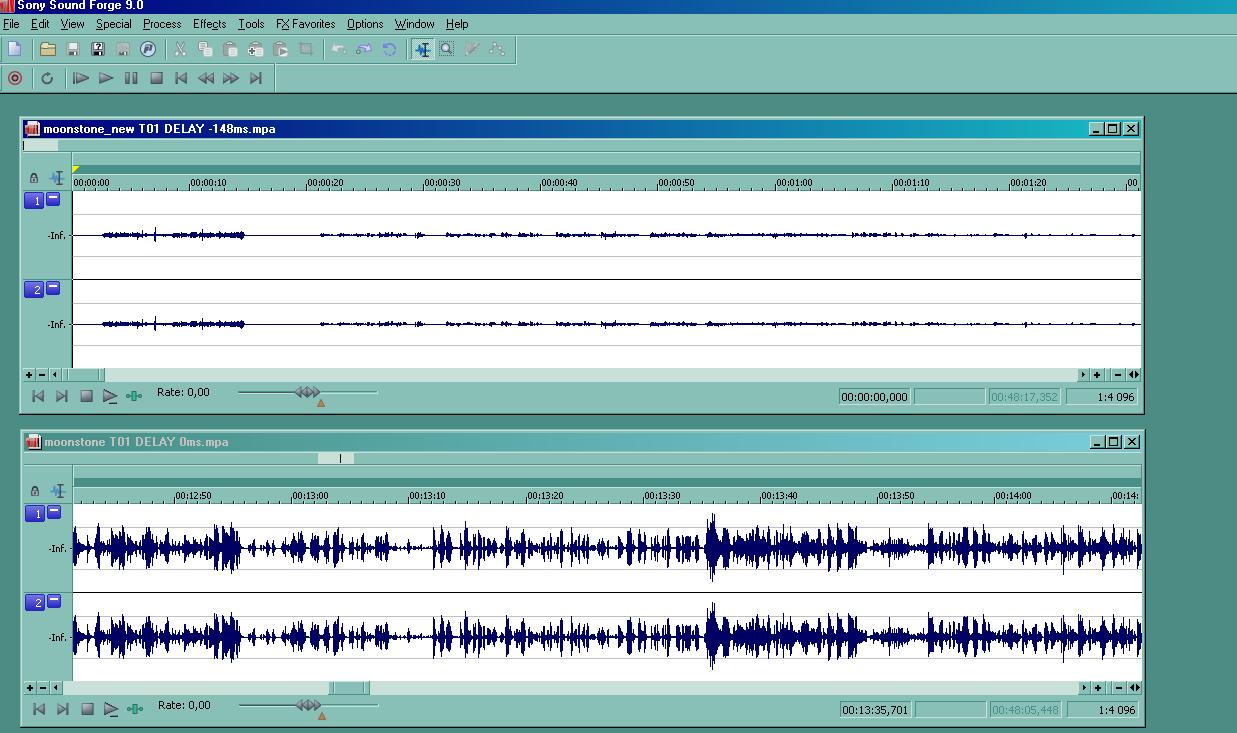Click the Record button in transport toolbar
The width and height of the screenshot is (1237, 733).
click(15, 78)
